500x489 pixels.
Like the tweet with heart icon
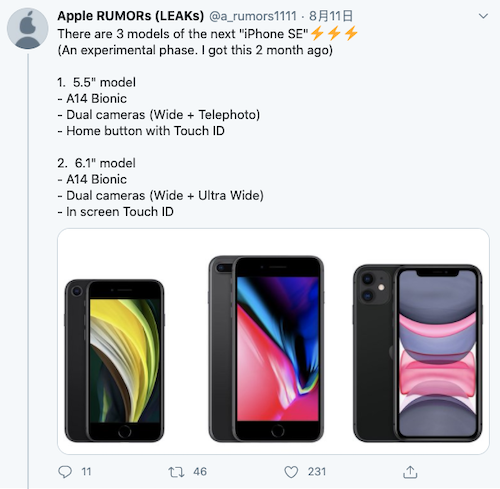[291, 472]
